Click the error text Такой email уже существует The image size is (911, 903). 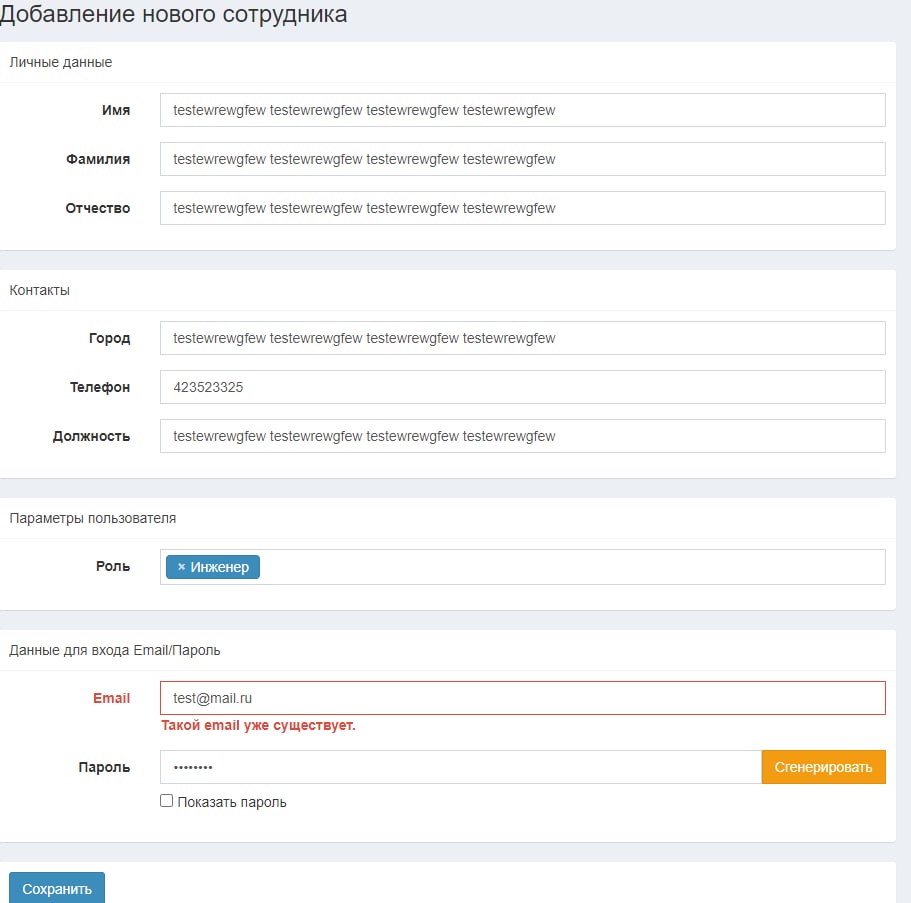coord(258,725)
